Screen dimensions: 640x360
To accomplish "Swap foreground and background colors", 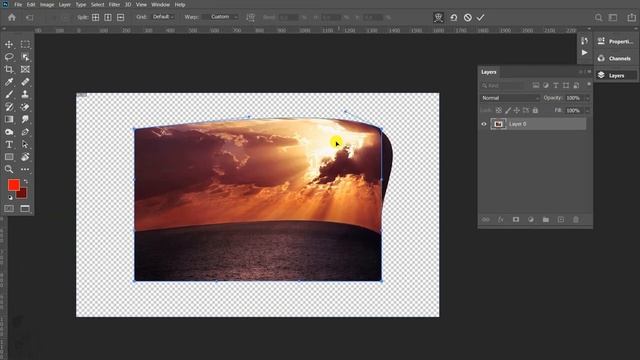I will pos(26,181).
